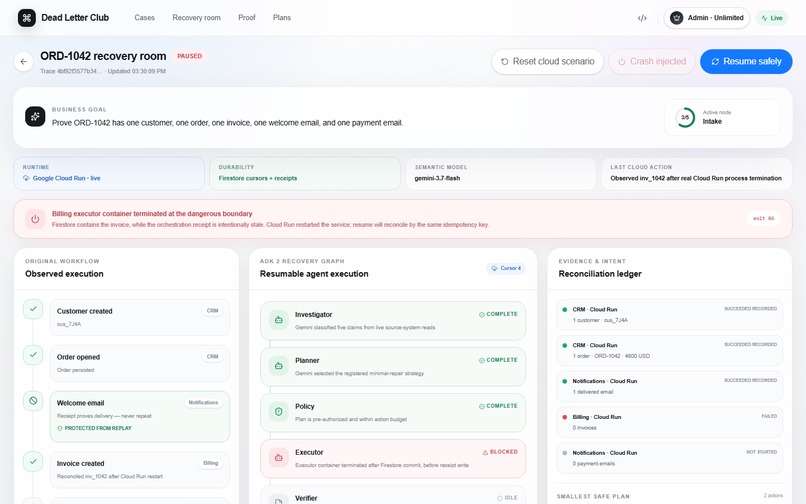Click the 3/5 progress ring

pos(685,117)
